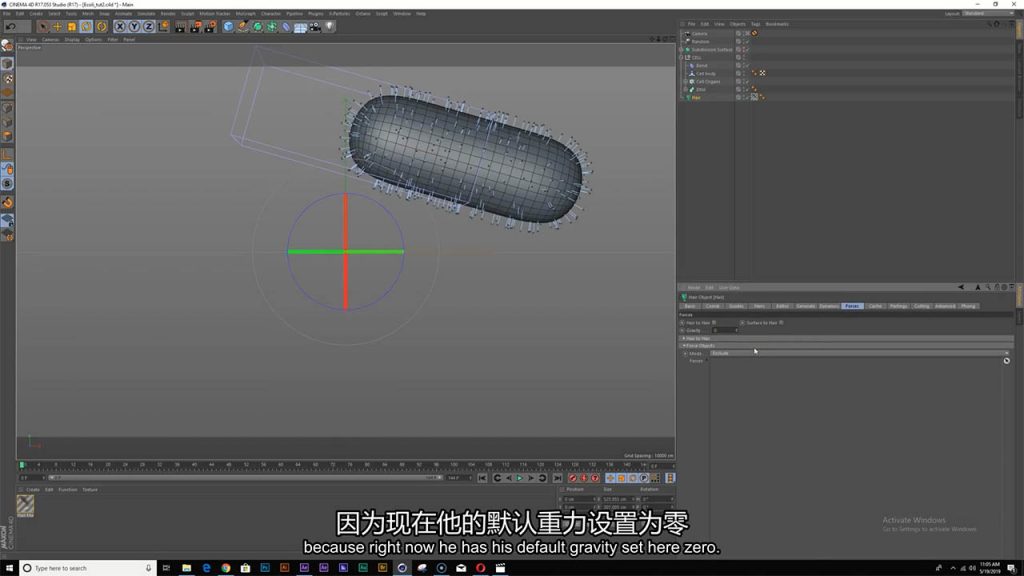Go to start of timeline
Image resolution: width=1024 pixels, height=576 pixels.
[x=482, y=478]
